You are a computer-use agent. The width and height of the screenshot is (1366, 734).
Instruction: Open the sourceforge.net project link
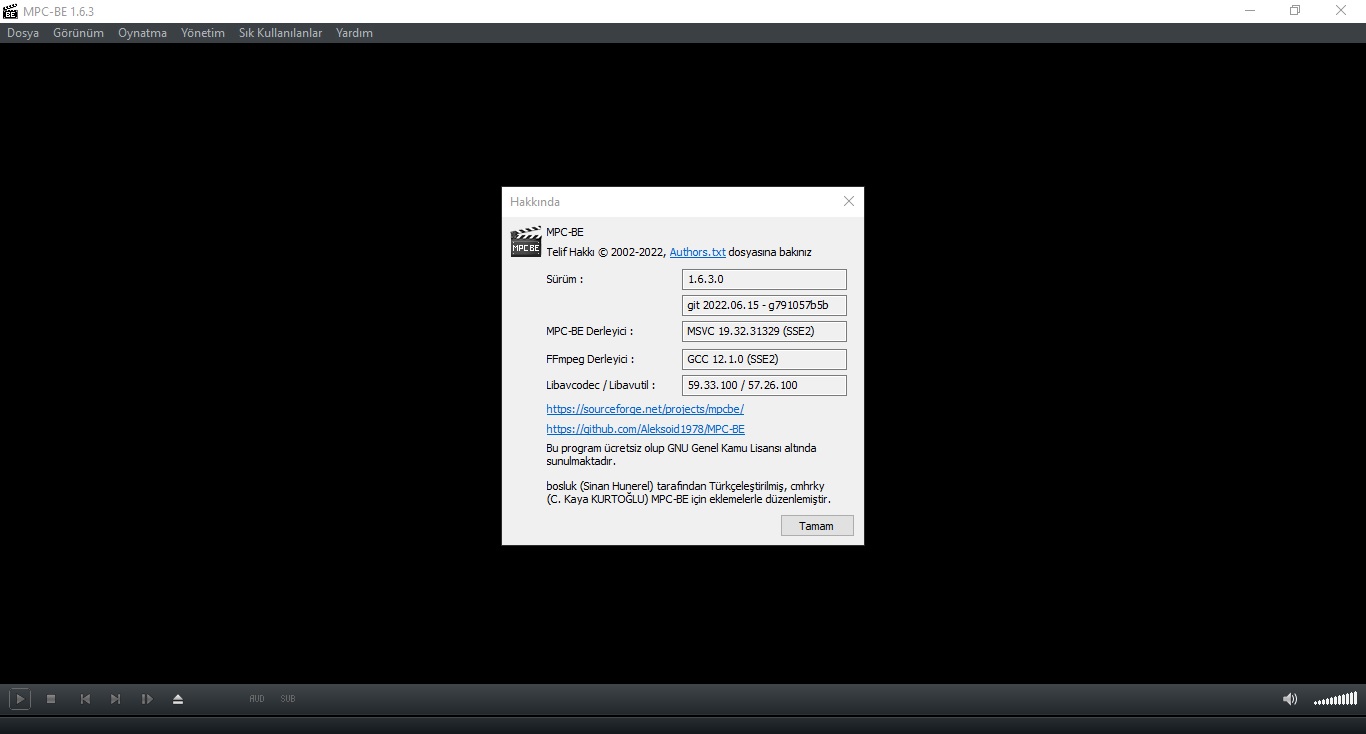(645, 409)
